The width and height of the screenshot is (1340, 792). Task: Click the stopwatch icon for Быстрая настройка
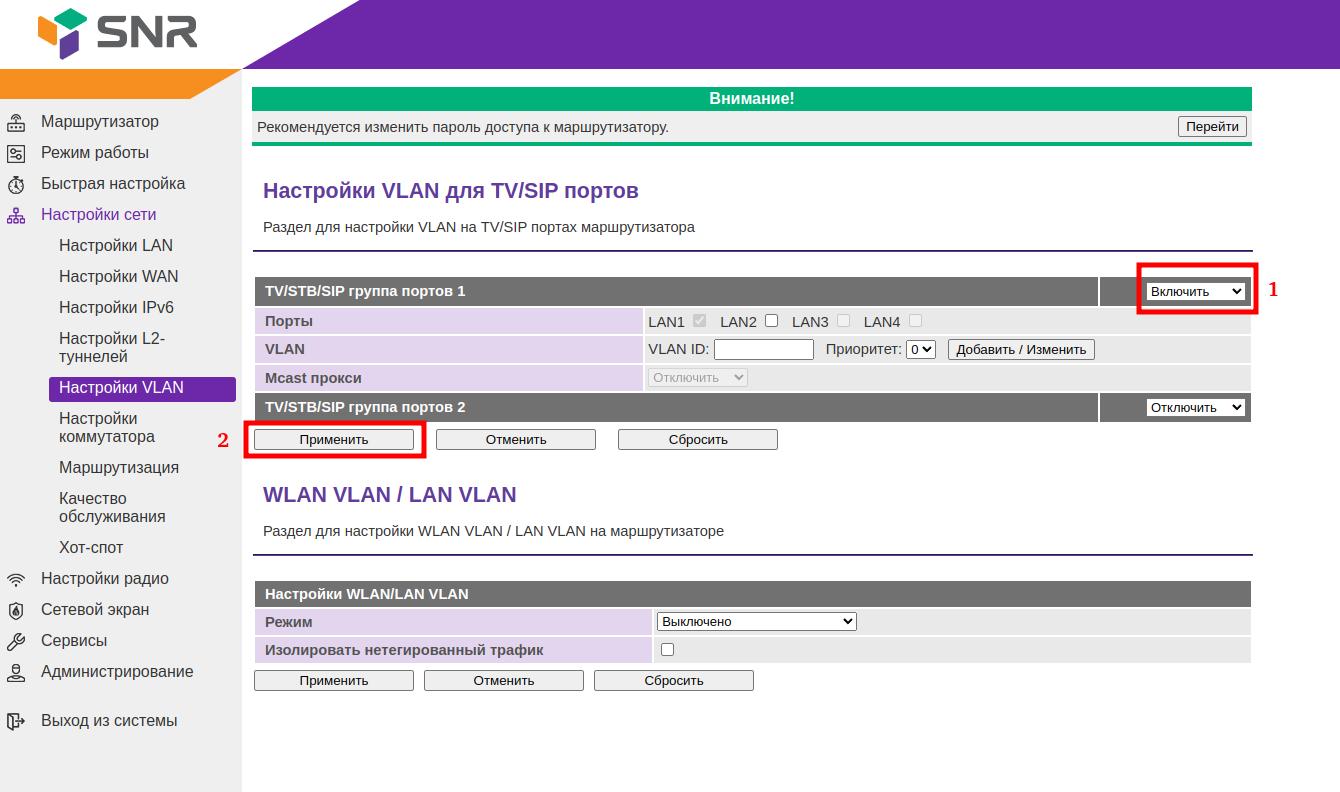(16, 185)
